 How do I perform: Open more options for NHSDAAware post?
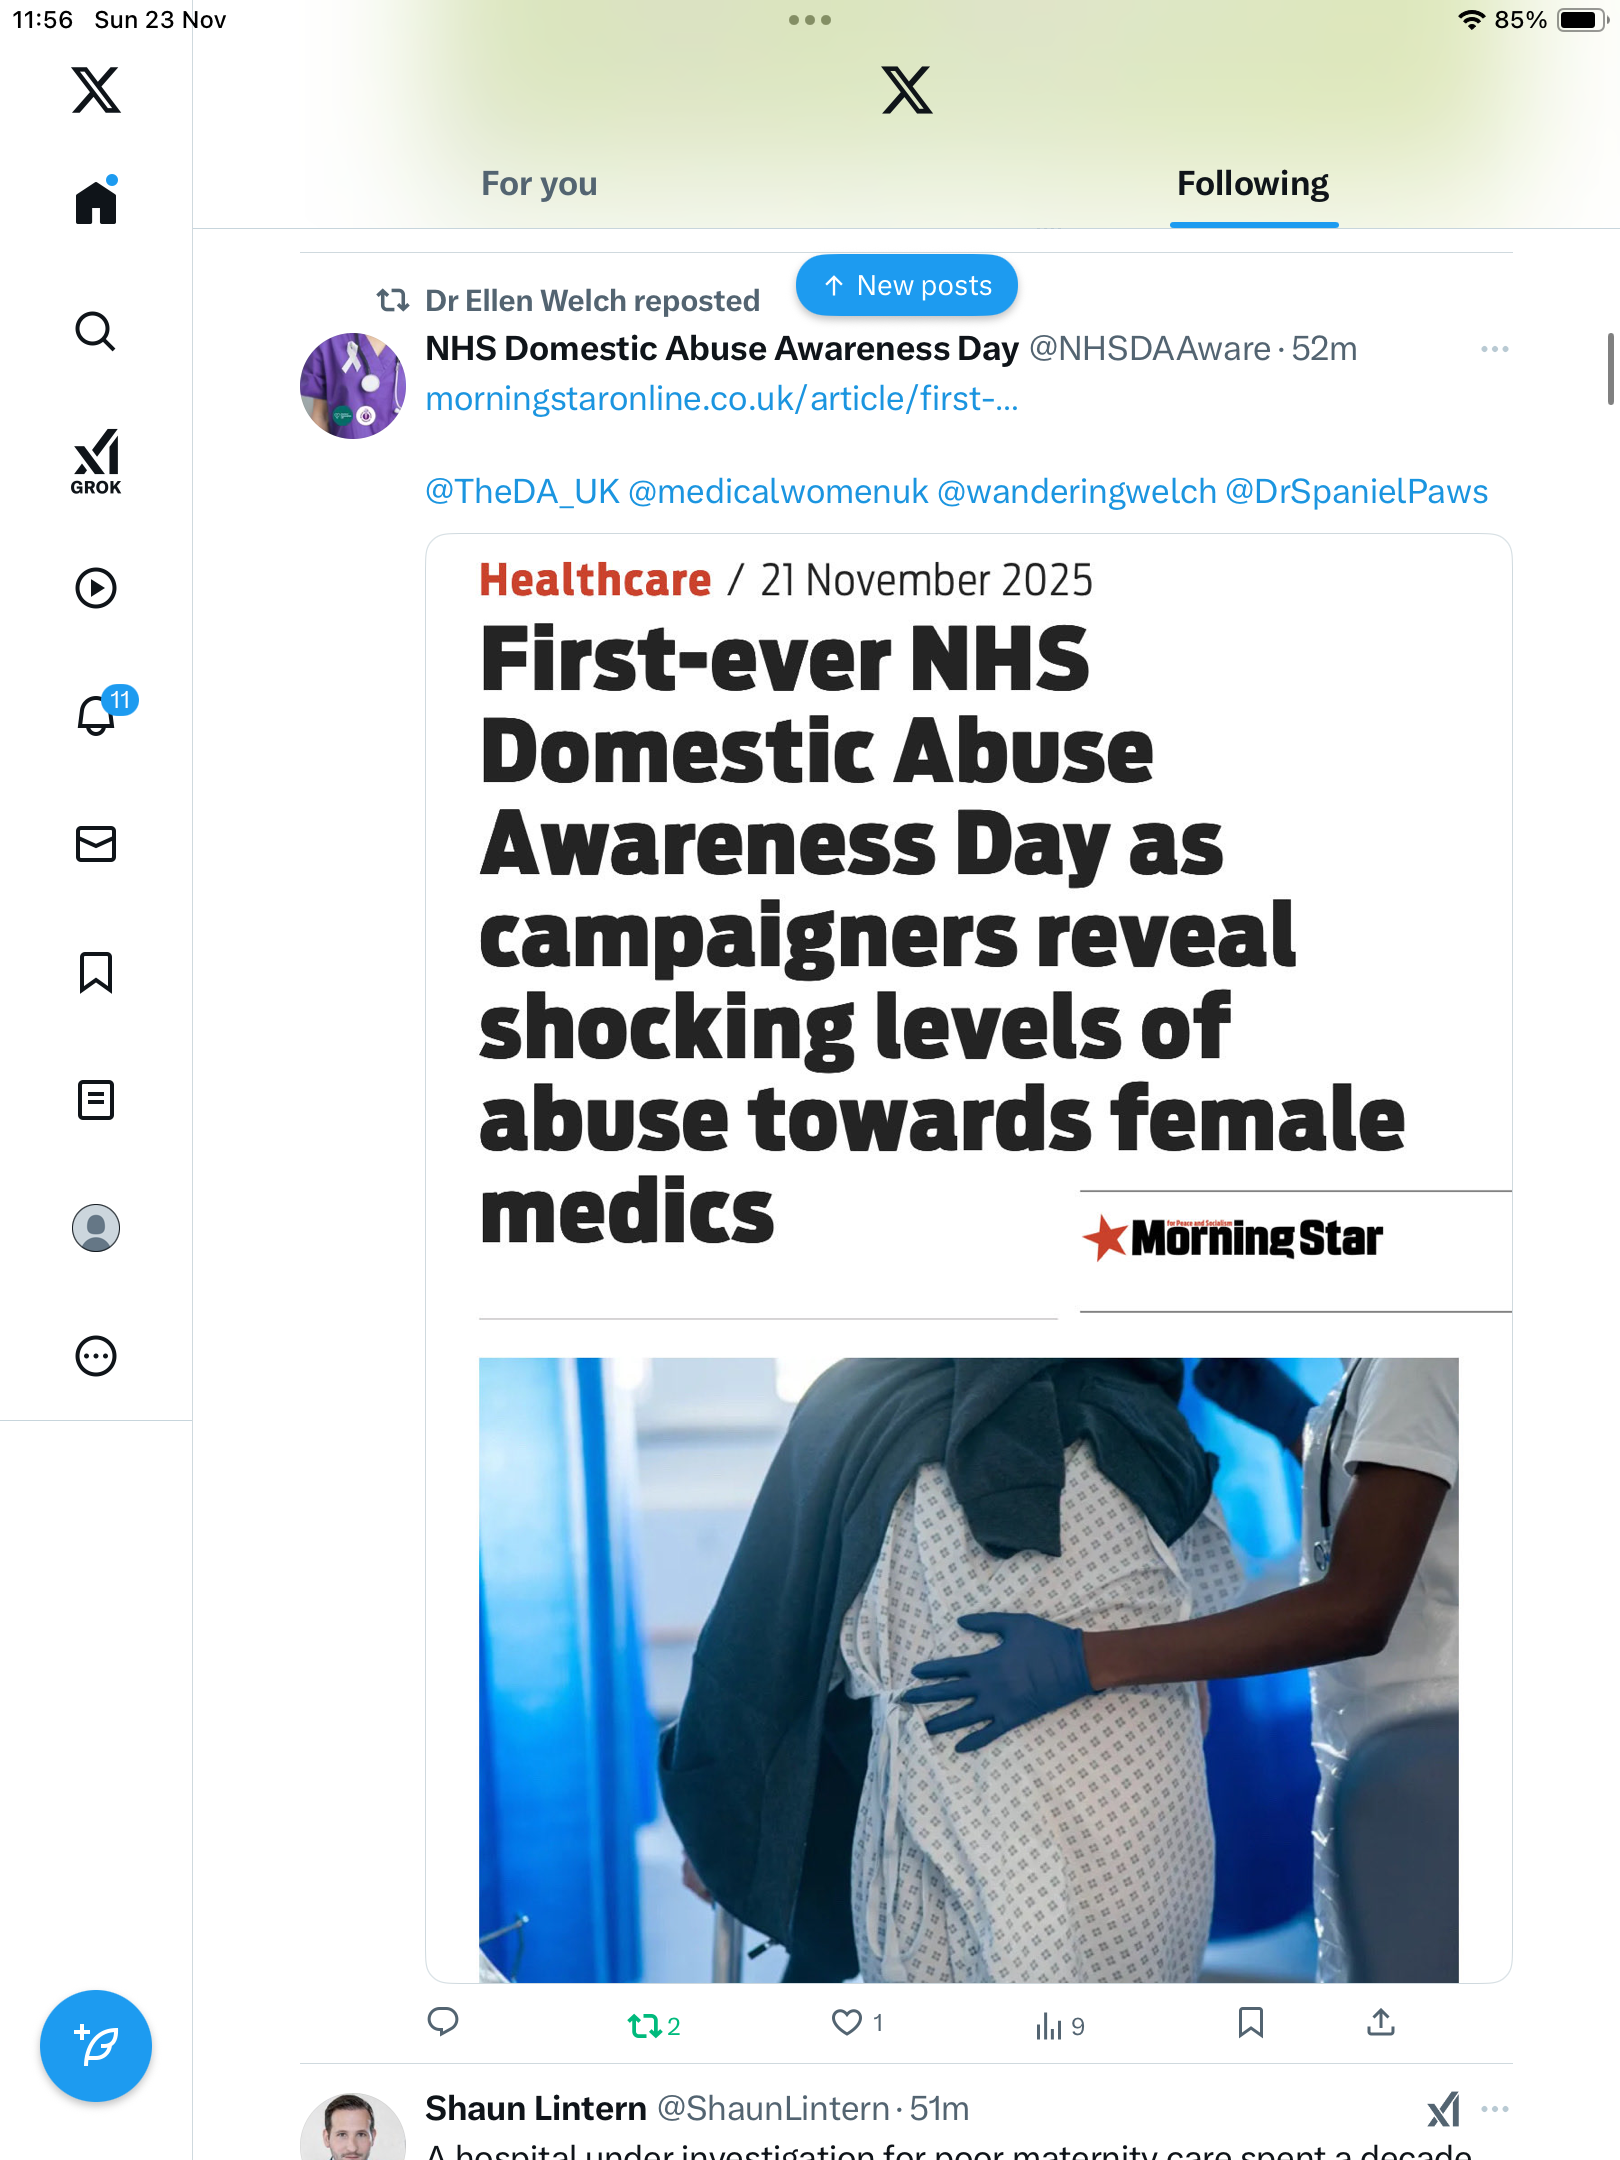click(1494, 349)
